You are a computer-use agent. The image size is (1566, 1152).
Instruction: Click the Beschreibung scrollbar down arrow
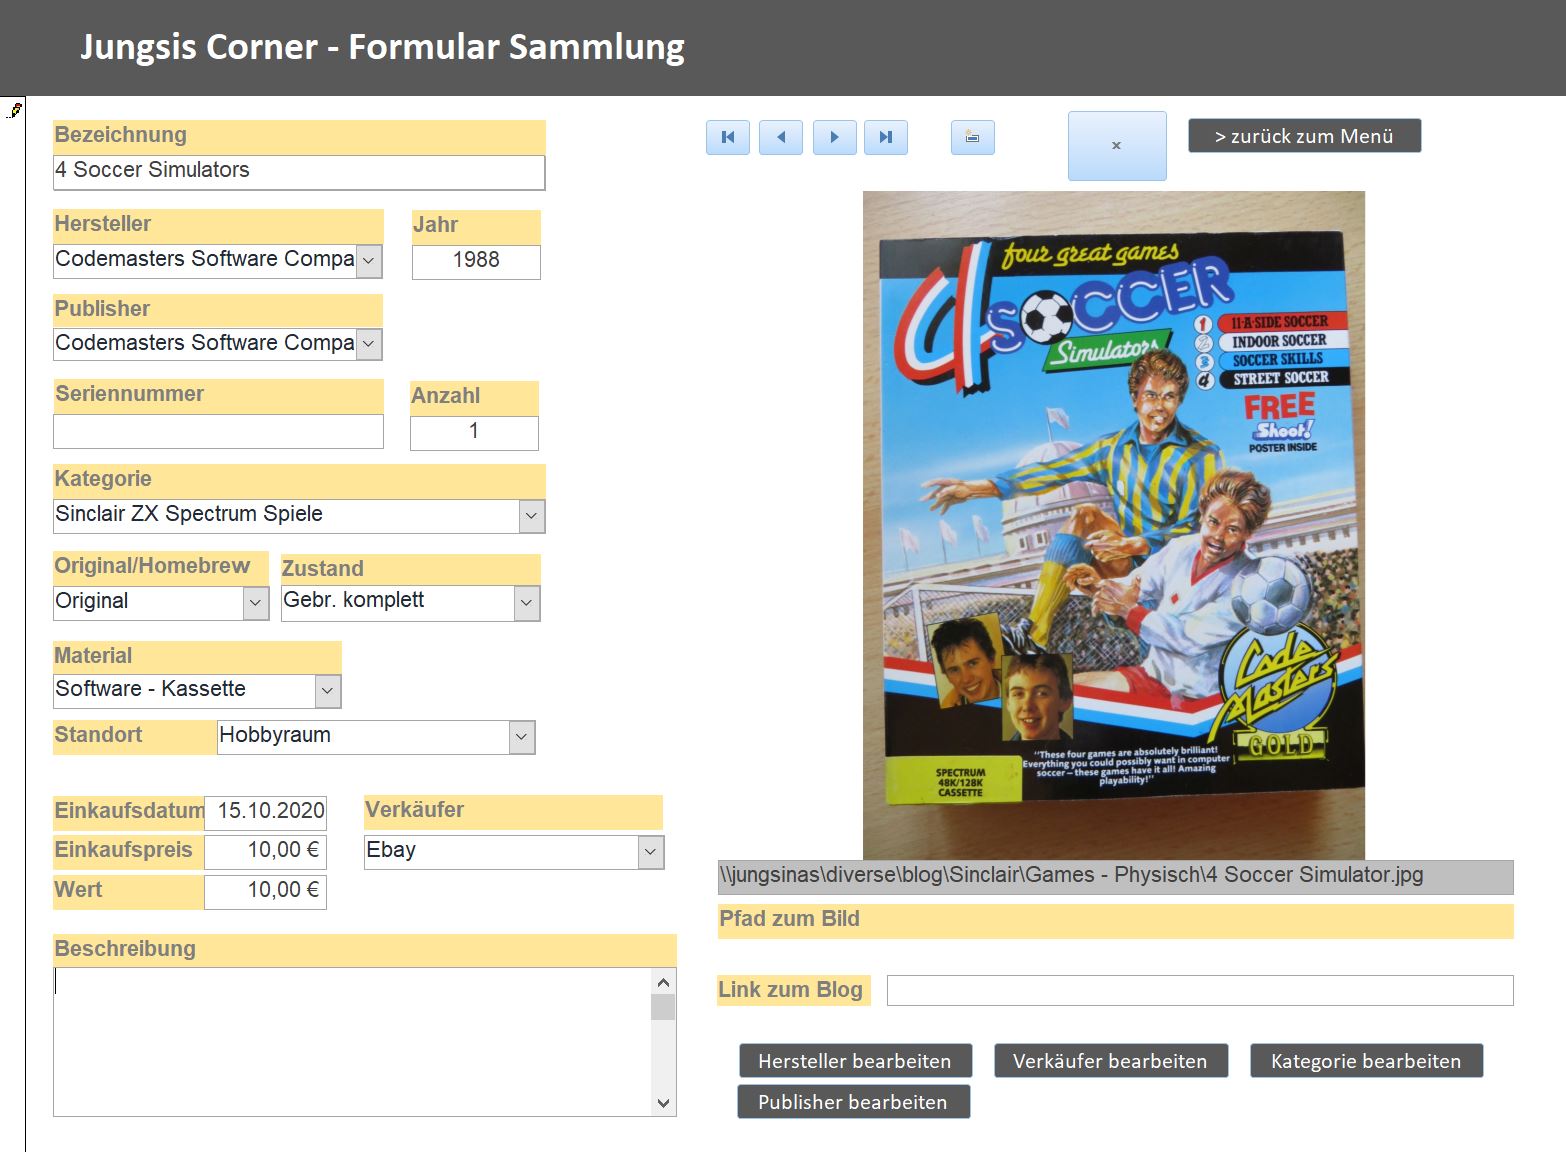tap(663, 1103)
